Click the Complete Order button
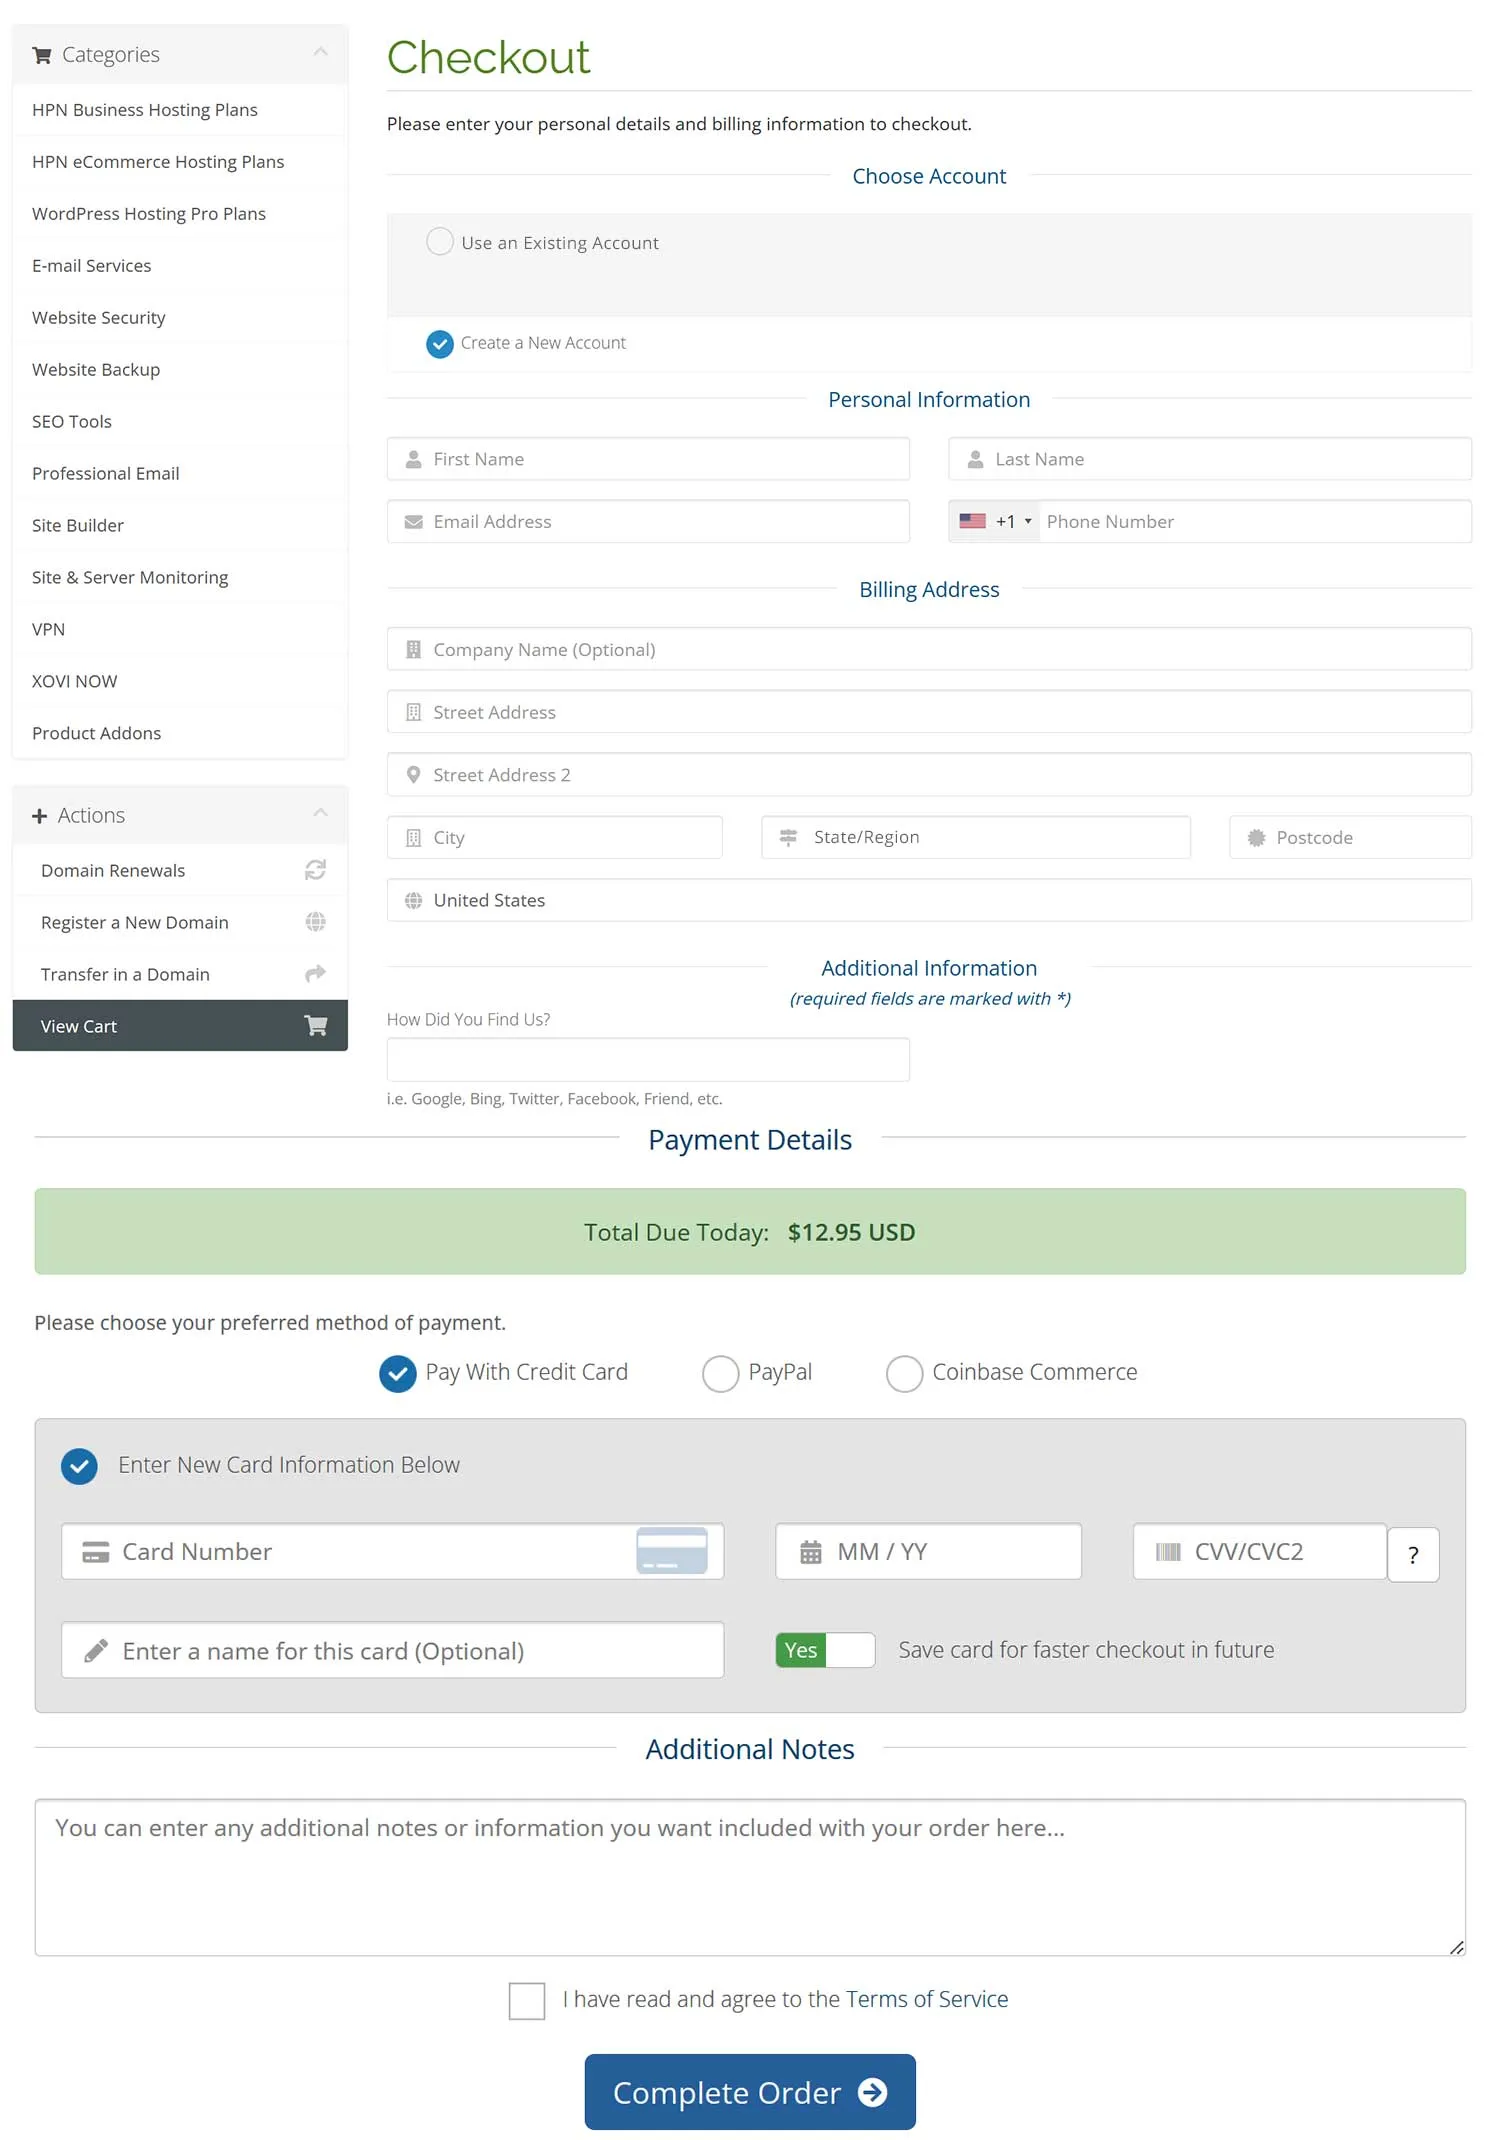This screenshot has height=2140, width=1500. coord(750,2092)
